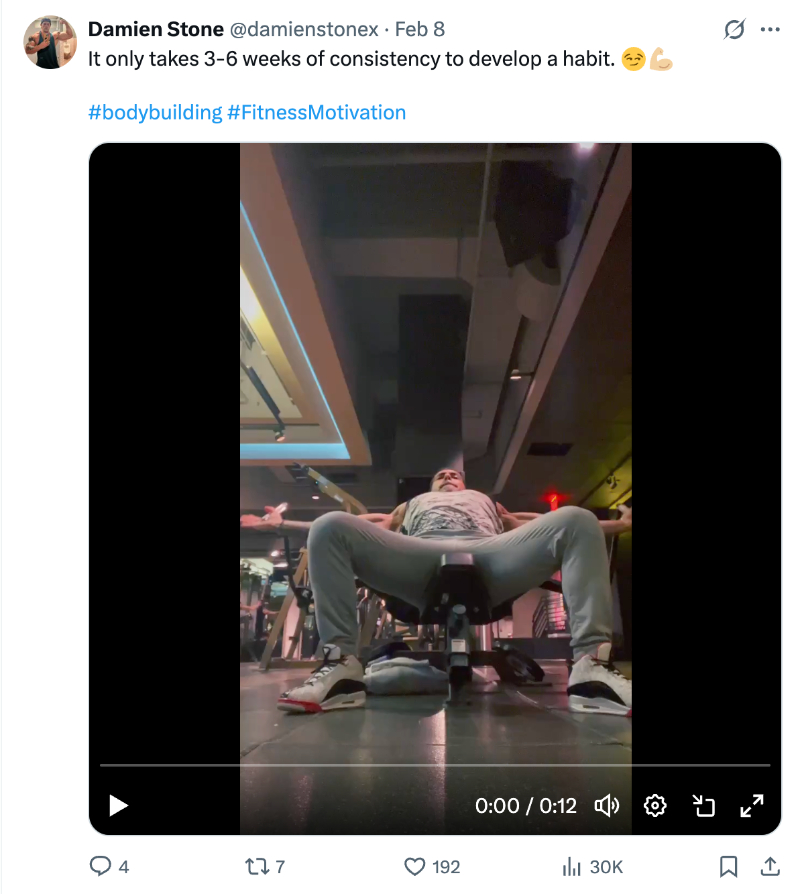Open the #bodybuilding hashtag
Image resolution: width=800 pixels, height=894 pixels.
[x=155, y=112]
